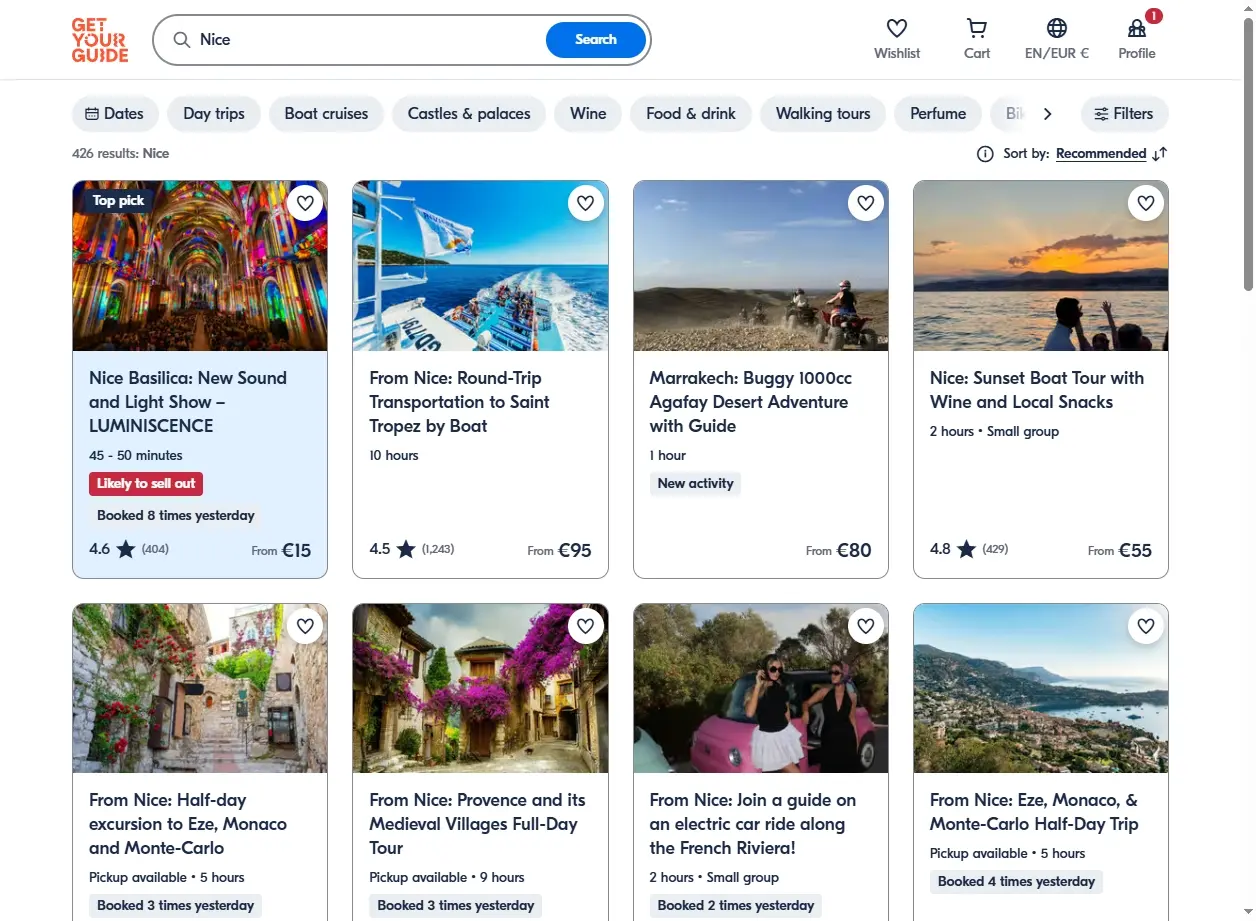1256x921 pixels.
Task: Click the Likely to sell out badge
Action: [146, 484]
